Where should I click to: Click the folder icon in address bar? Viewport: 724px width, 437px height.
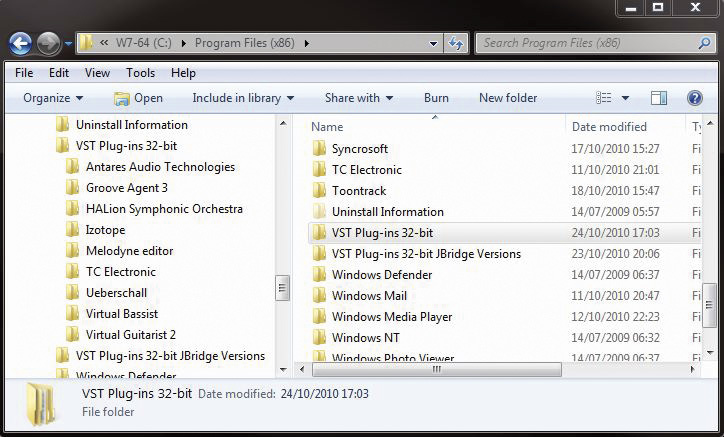[86, 43]
